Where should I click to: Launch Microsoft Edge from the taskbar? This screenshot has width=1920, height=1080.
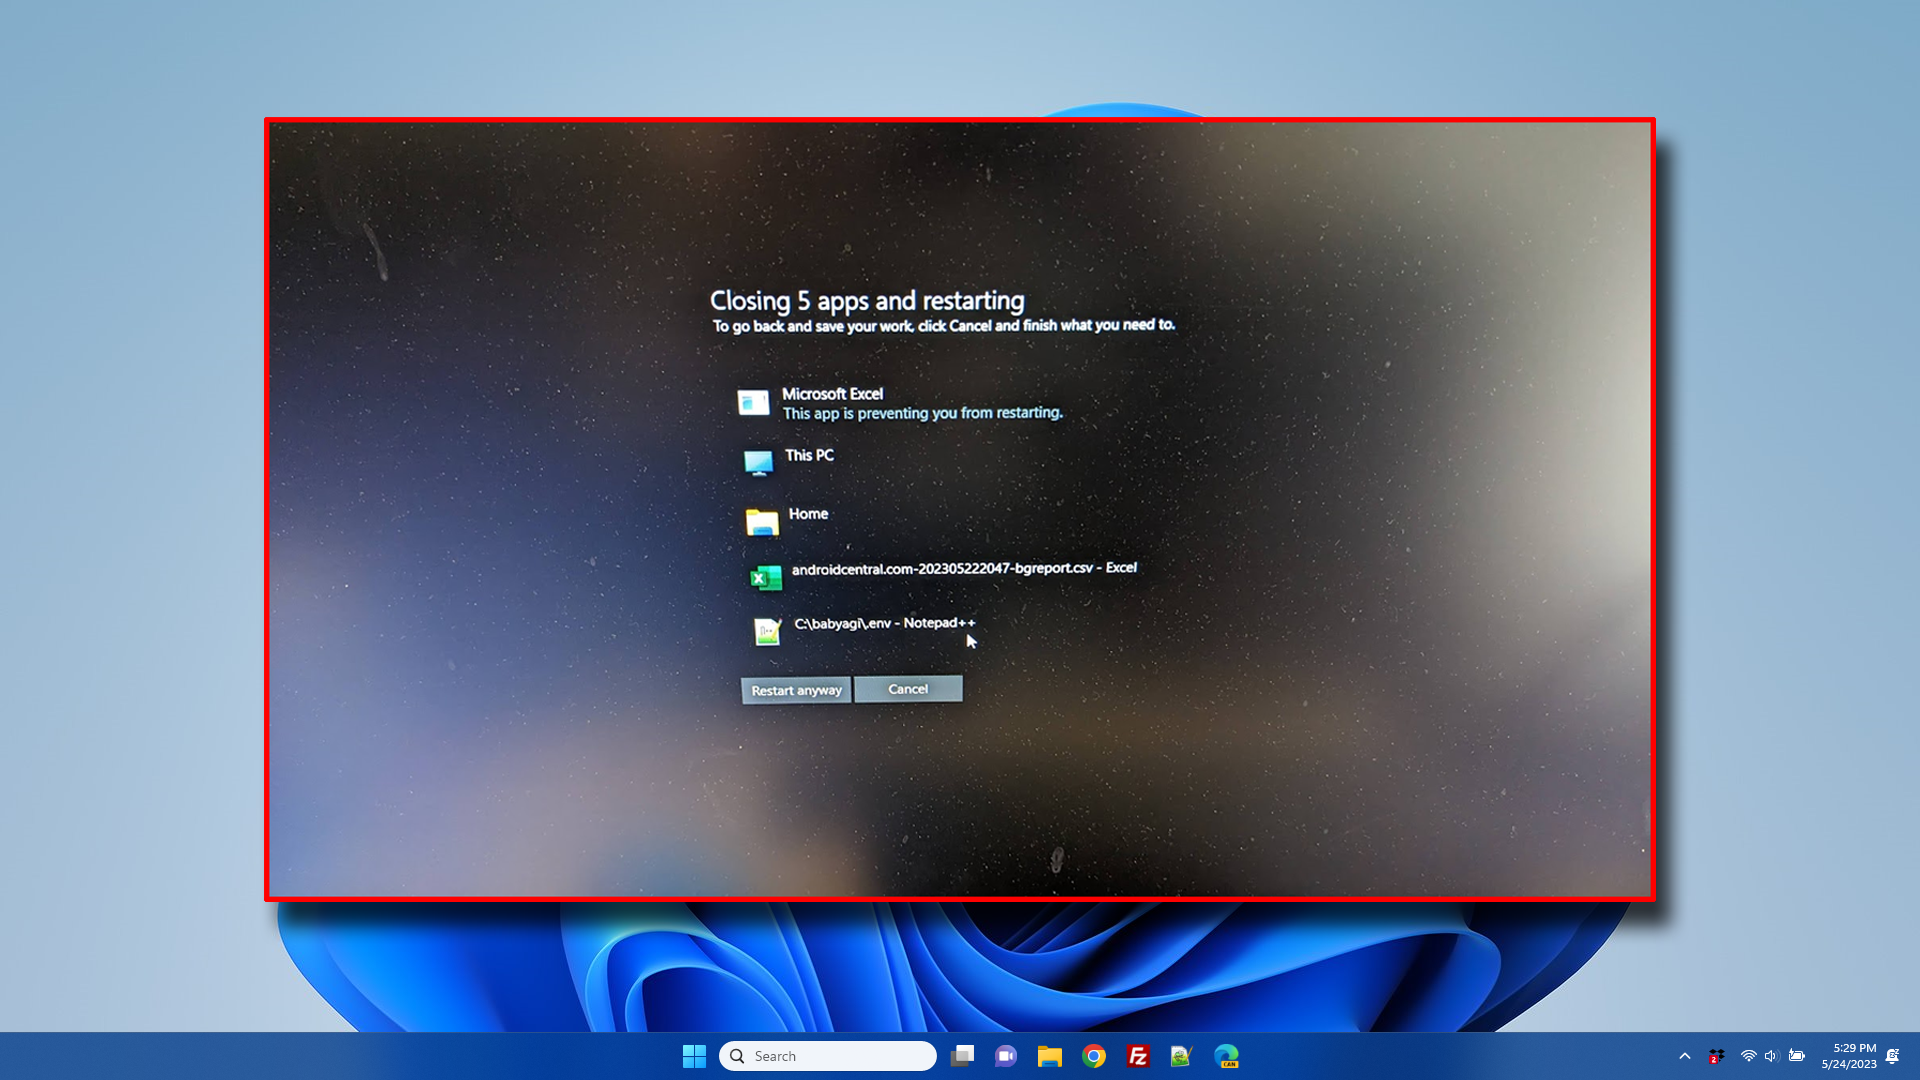1226,1055
